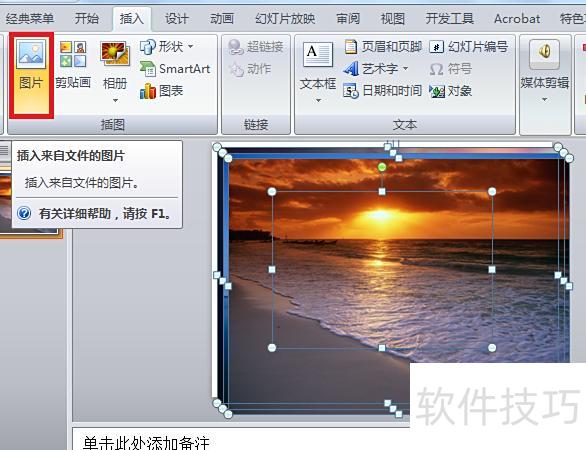Insert a 图表 chart
The image size is (586, 450).
pos(161,91)
